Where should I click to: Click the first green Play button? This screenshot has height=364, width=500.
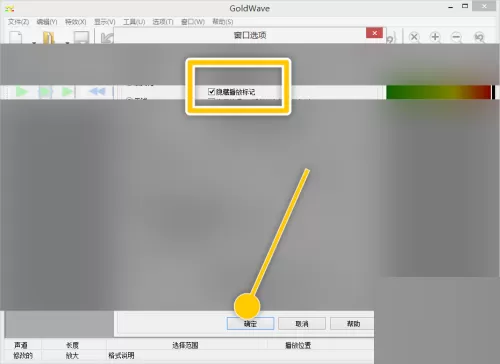click(x=22, y=91)
